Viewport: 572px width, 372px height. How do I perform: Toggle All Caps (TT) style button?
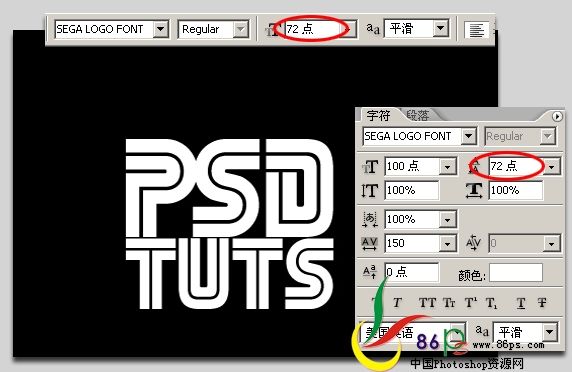[x=427, y=303]
